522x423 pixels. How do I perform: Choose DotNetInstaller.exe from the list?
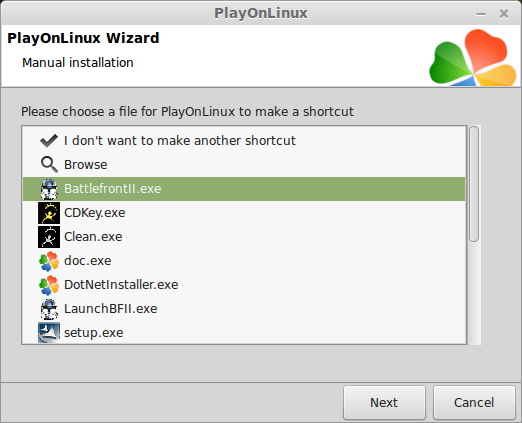[x=244, y=285]
